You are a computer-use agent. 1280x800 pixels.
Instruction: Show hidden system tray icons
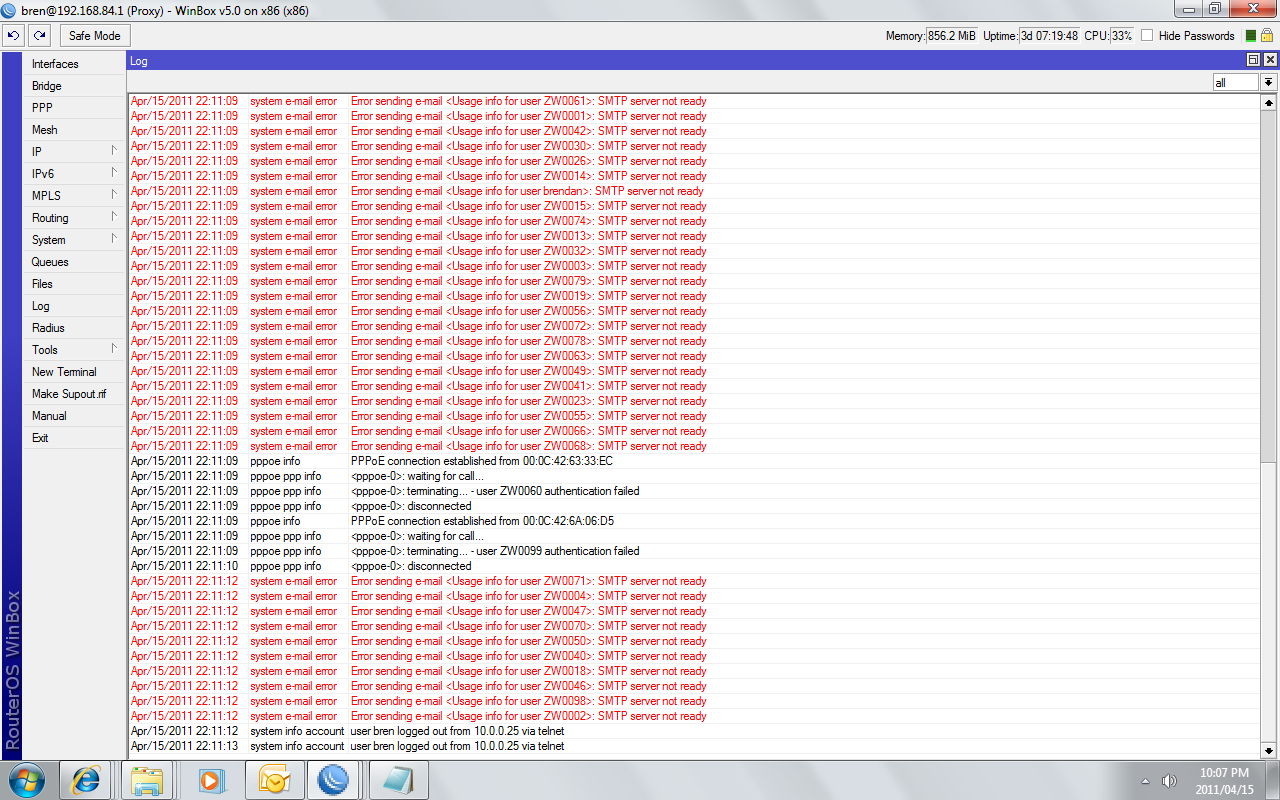coord(1145,780)
